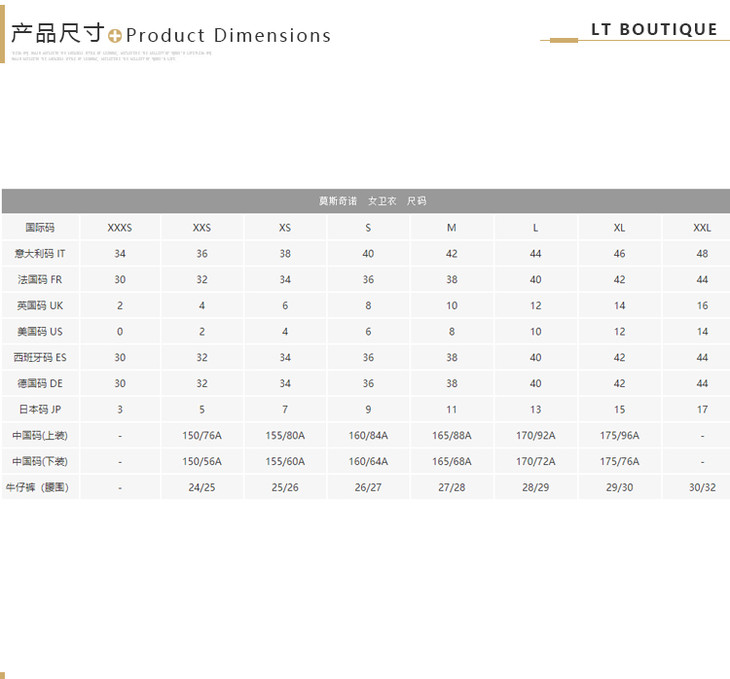This screenshot has width=730, height=679.
Task: Select the 175/96A size cell
Action: (619, 436)
